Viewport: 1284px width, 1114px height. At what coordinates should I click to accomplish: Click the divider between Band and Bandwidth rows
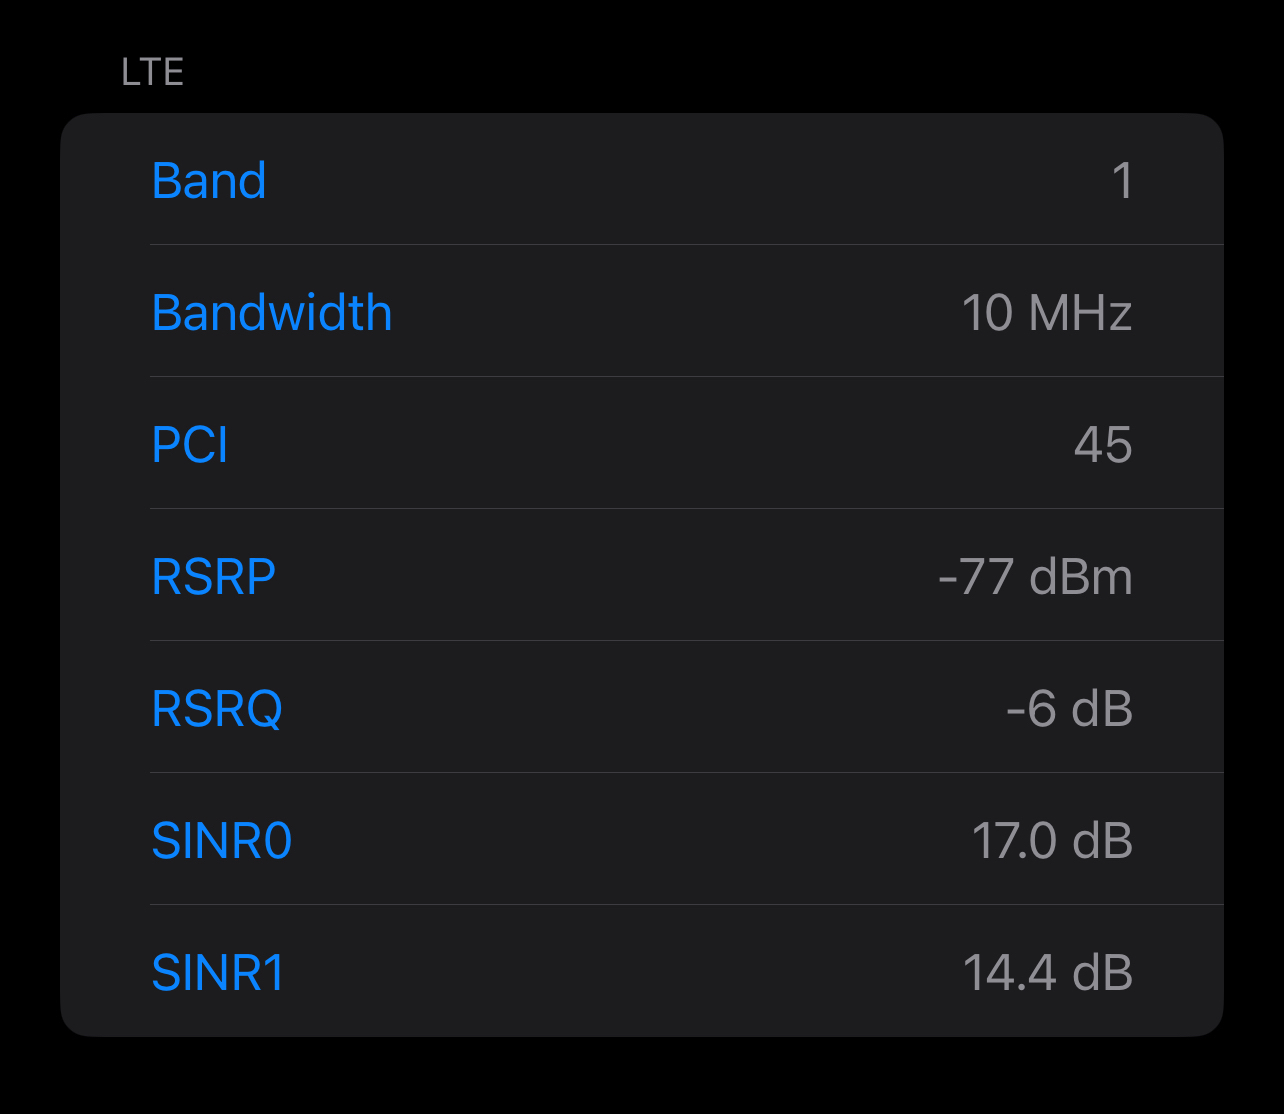pyautogui.click(x=687, y=244)
